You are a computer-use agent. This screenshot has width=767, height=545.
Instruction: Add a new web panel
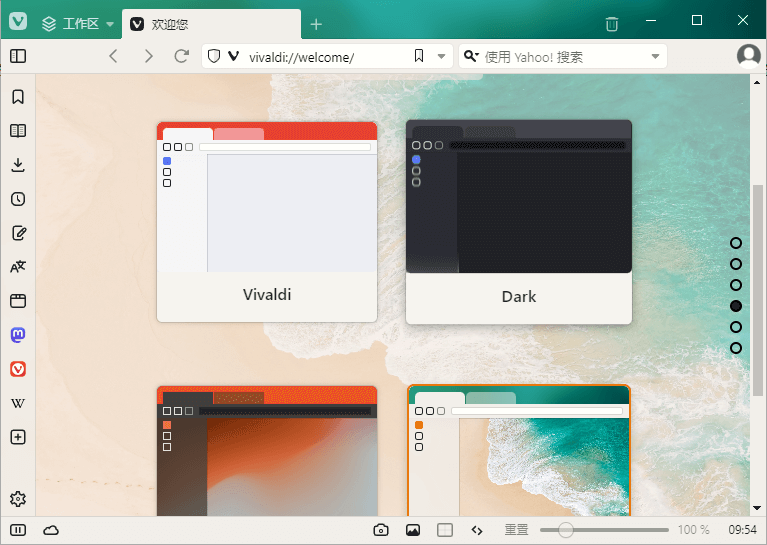(x=18, y=437)
